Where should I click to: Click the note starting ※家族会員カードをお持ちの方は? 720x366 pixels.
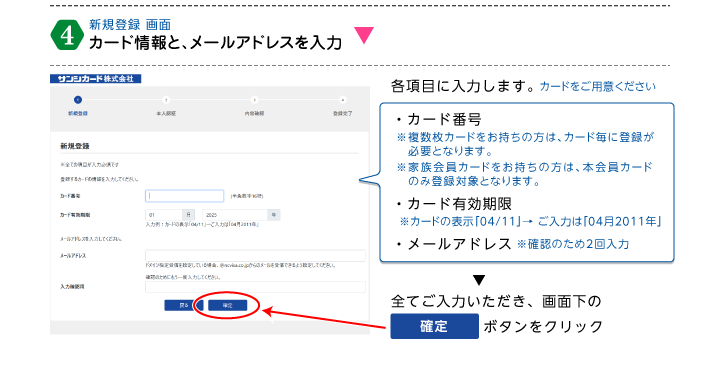[x=524, y=174]
